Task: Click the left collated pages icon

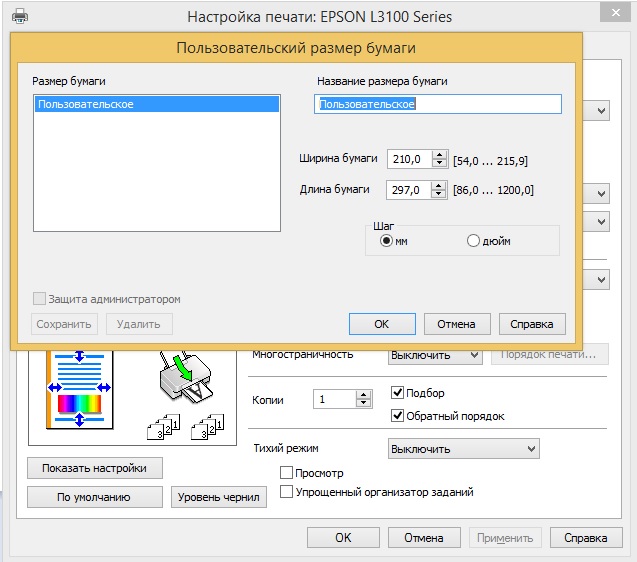Action: 164,427
